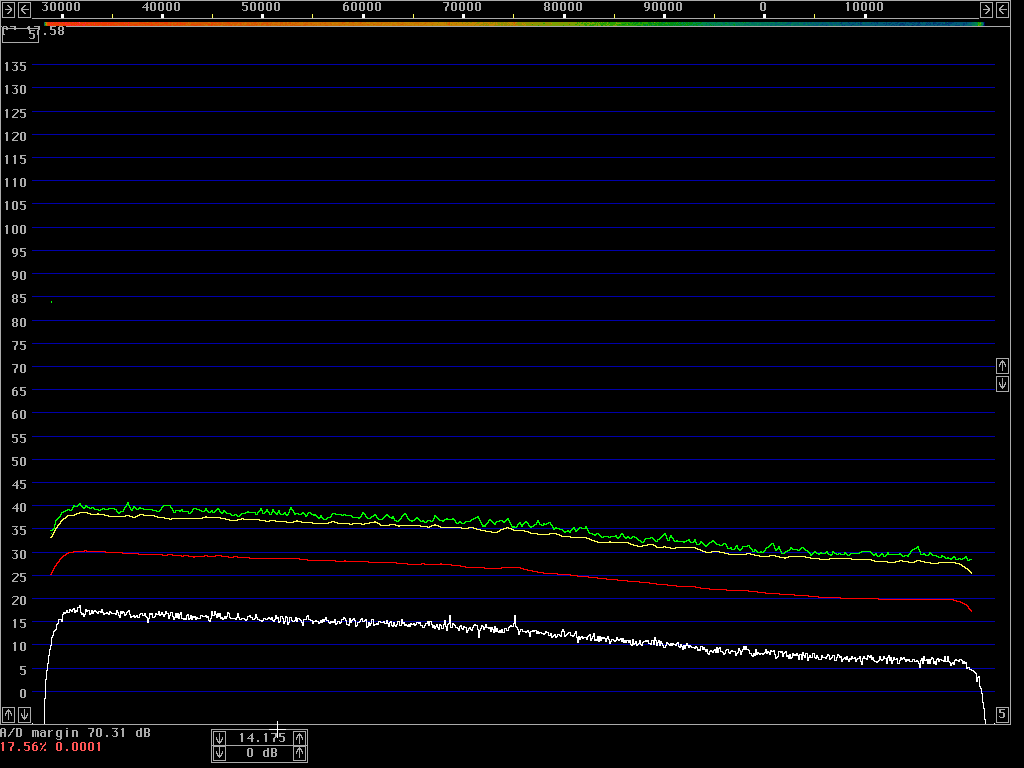Click the 80000 label on the frequency scale
Viewport: 1024px width, 768px height.
(563, 7)
